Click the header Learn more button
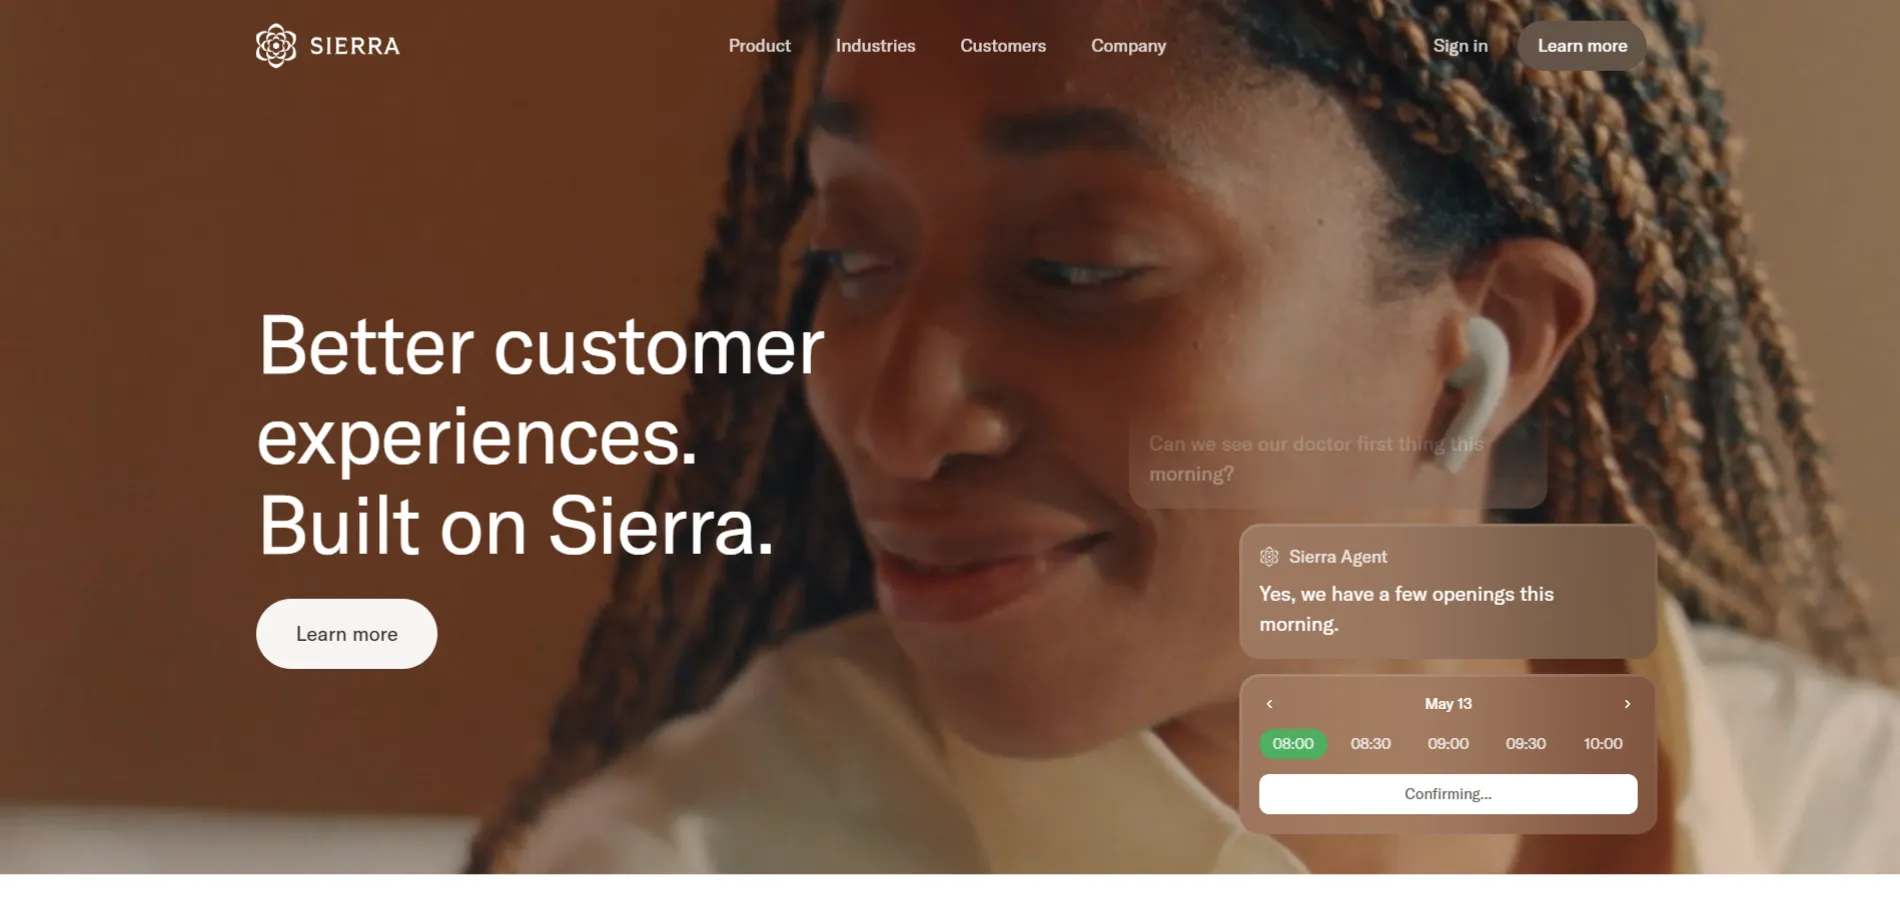This screenshot has width=1900, height=900. tap(1582, 46)
